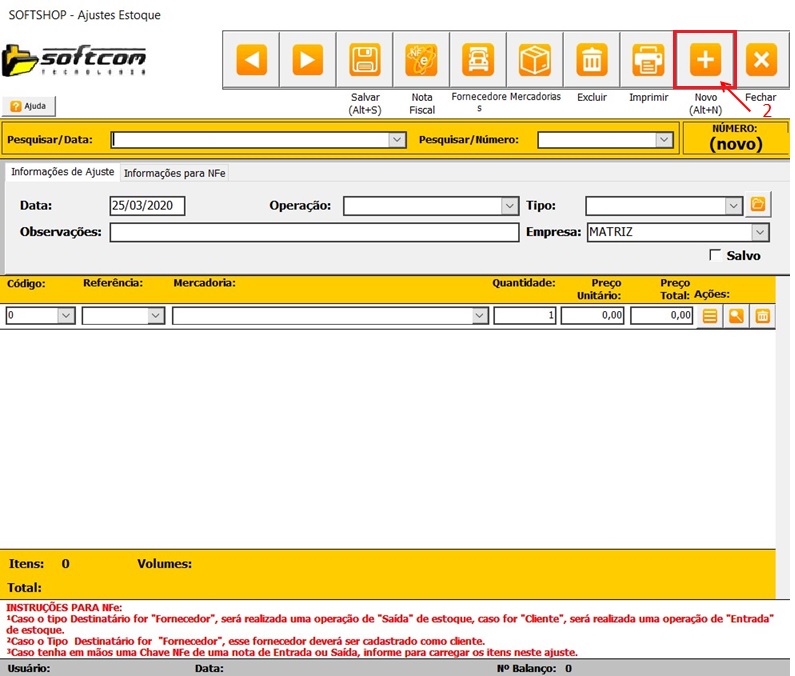795x676 pixels.
Task: Click the Ajuda help button
Action: [x=29, y=105]
